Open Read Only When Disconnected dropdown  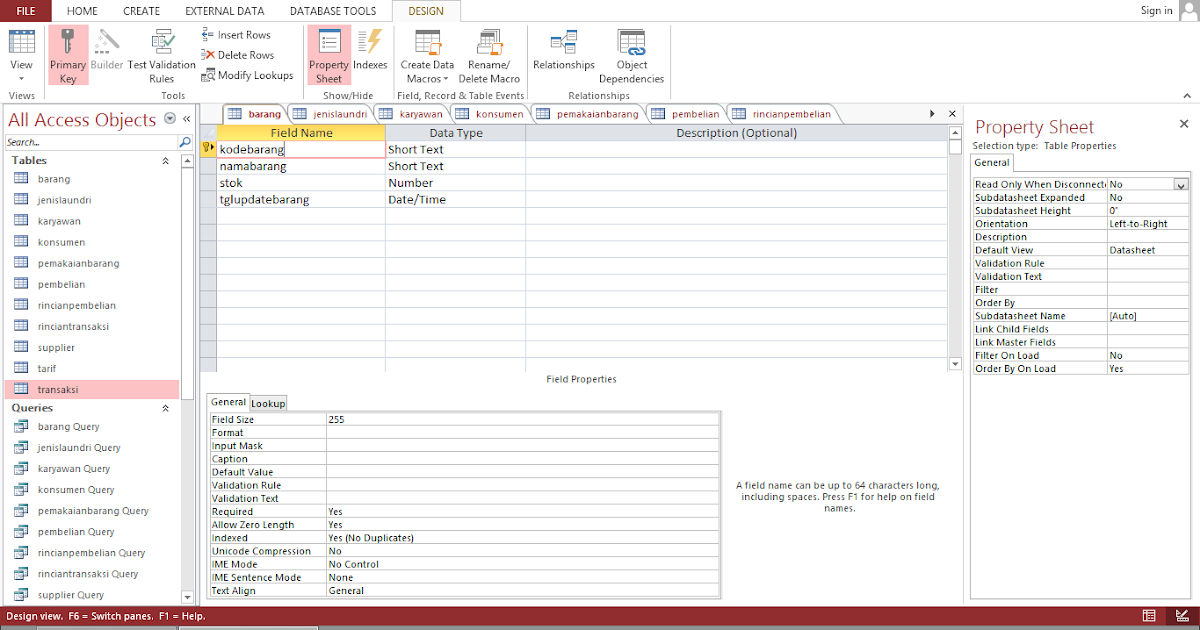coord(1181,184)
